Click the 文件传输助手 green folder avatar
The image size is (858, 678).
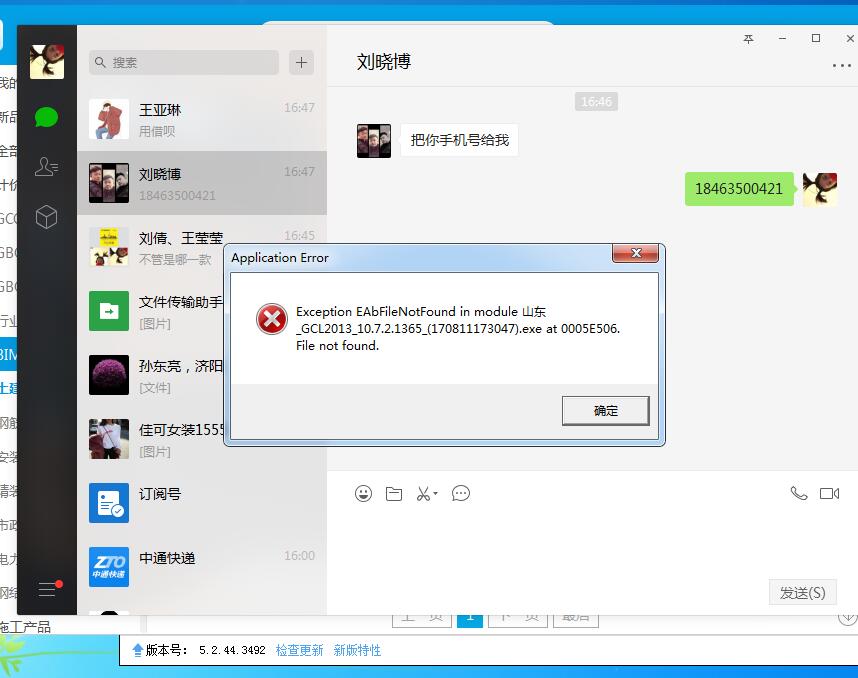click(109, 311)
